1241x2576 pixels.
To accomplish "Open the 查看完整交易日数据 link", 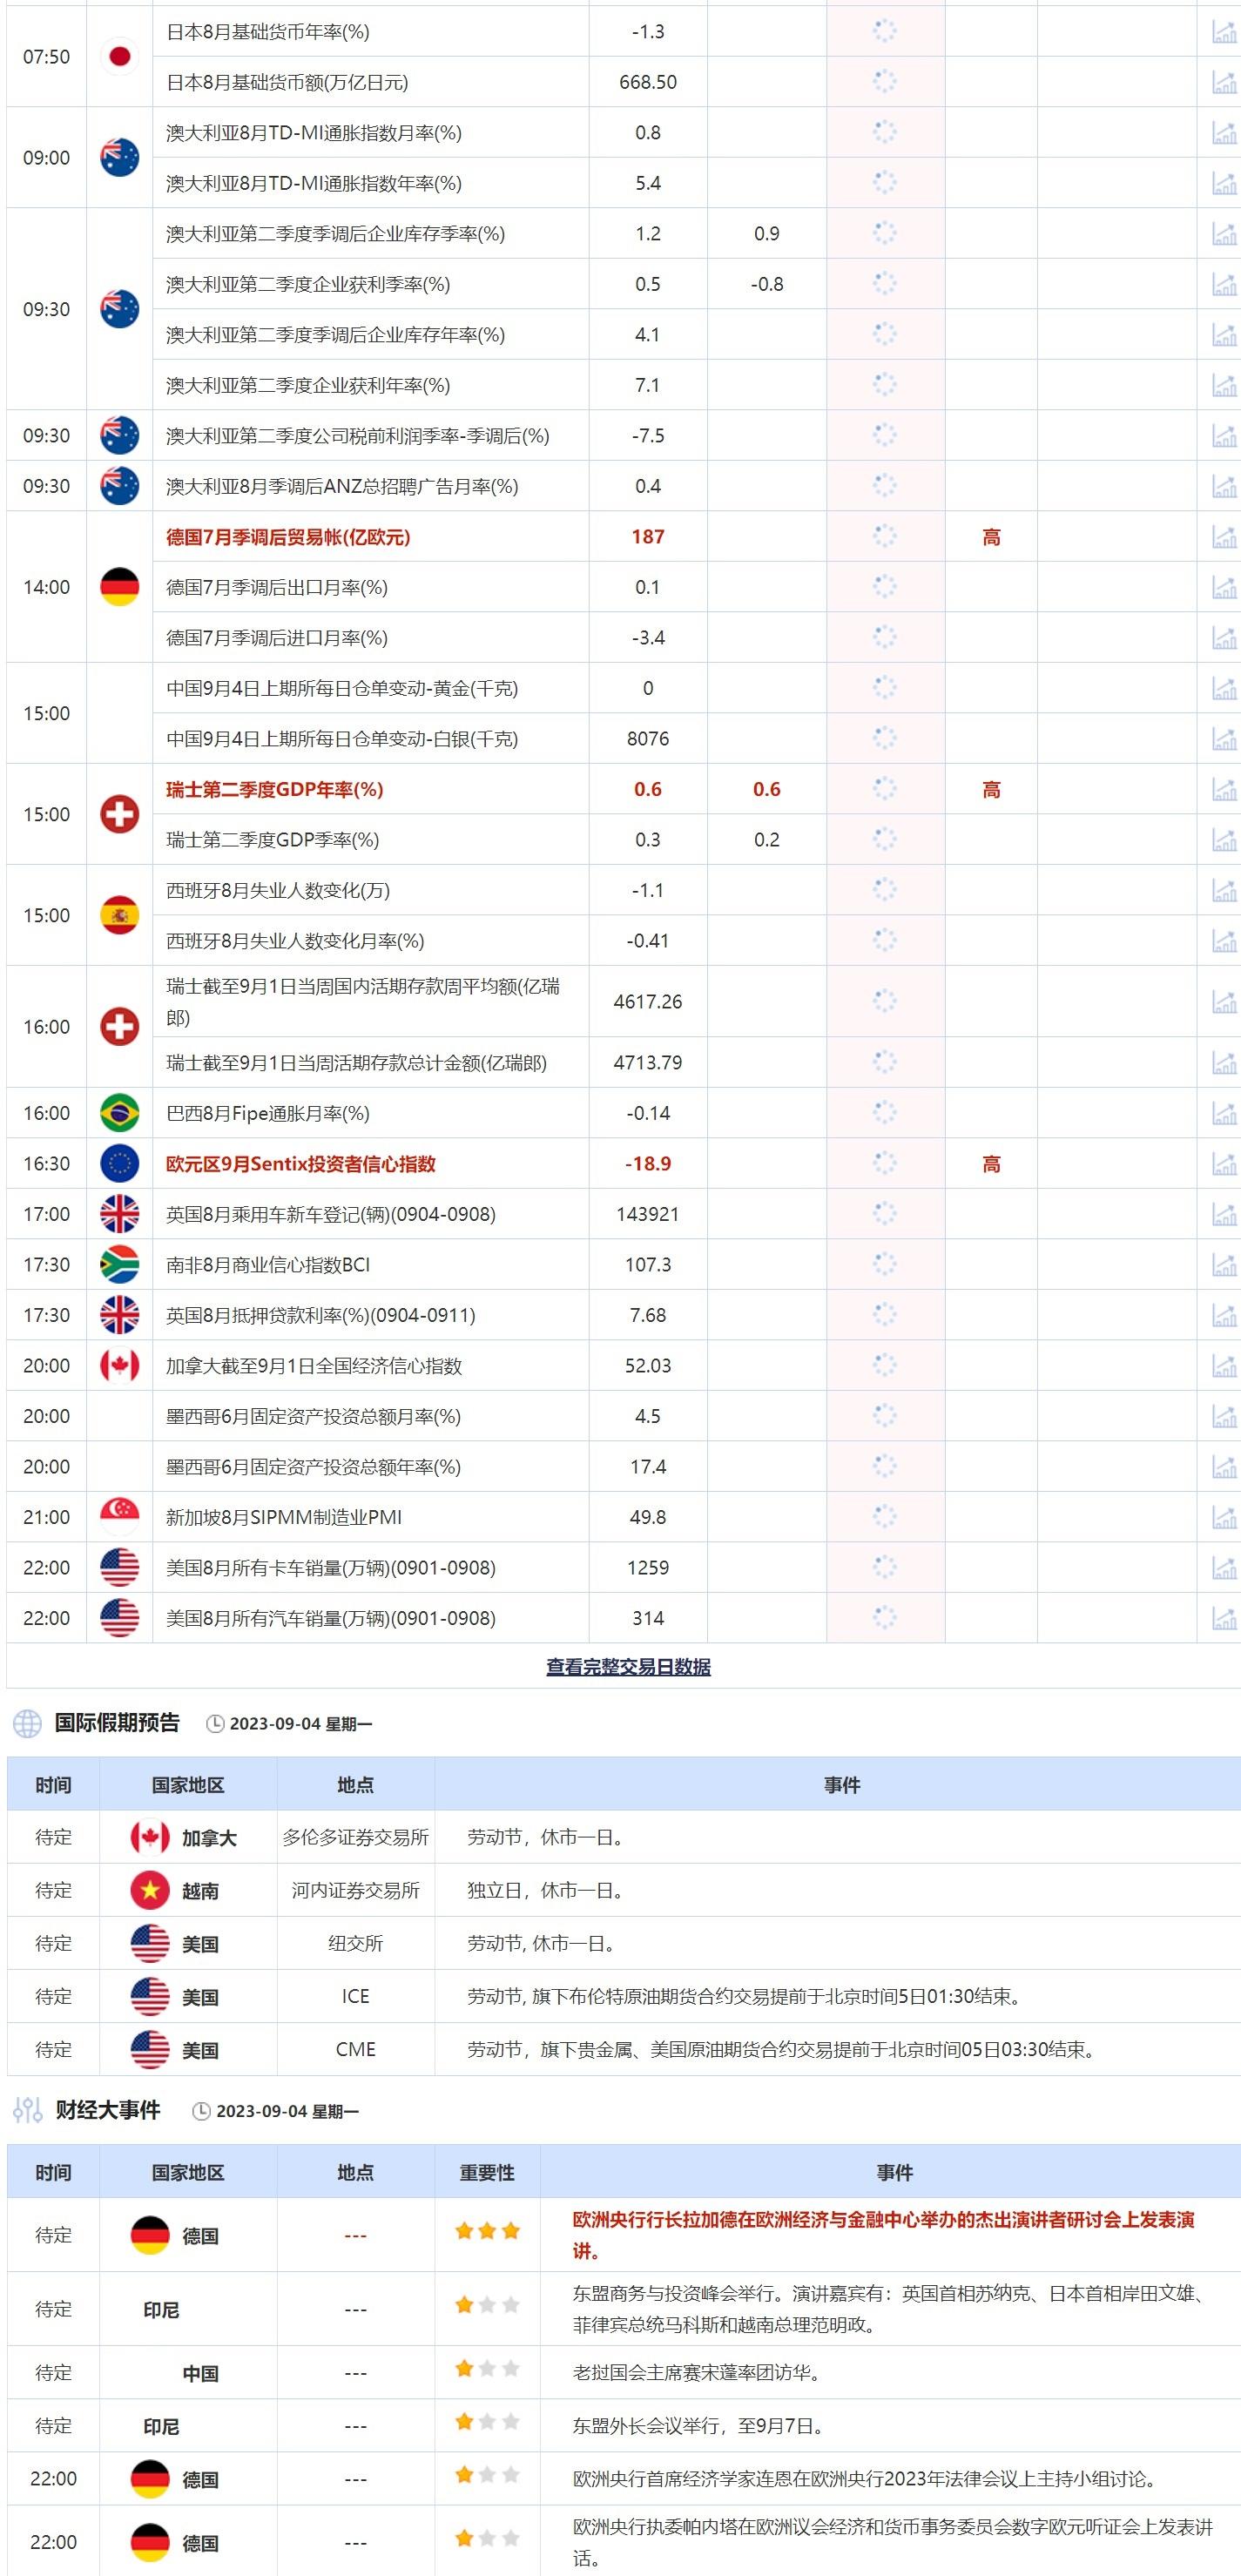I will click(x=628, y=1667).
